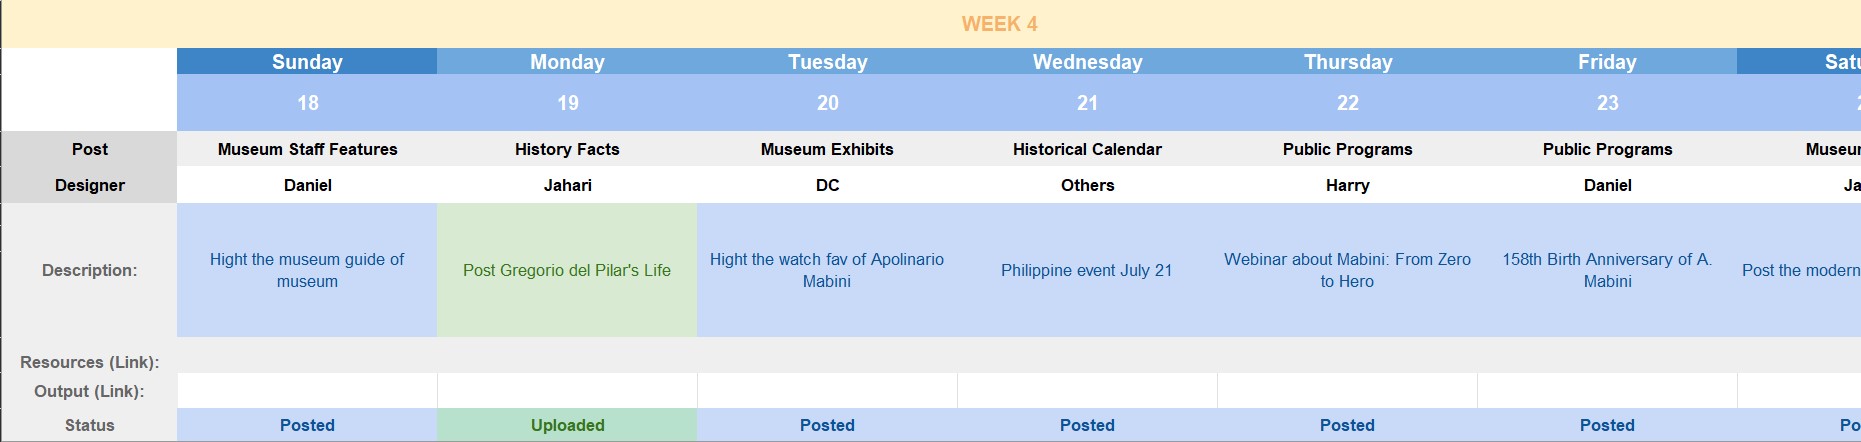
Task: Click the Hight the watch fav description cell
Action: tap(827, 270)
